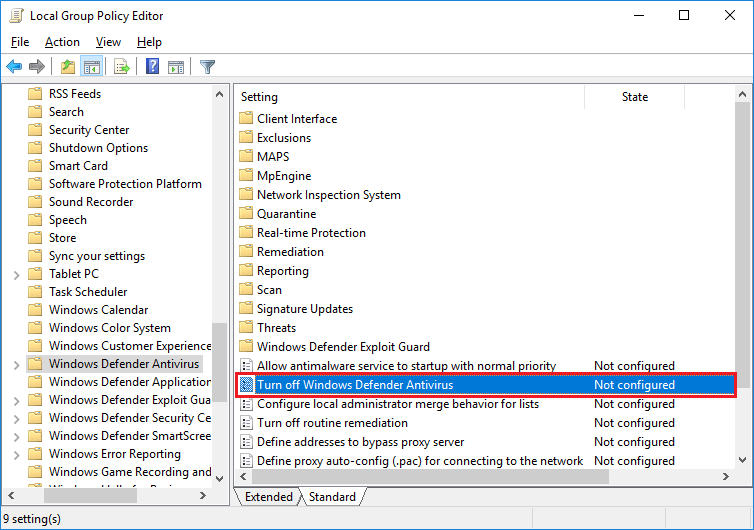
Task: Click settings list horizontal scroll right arrow
Action: click(726, 477)
